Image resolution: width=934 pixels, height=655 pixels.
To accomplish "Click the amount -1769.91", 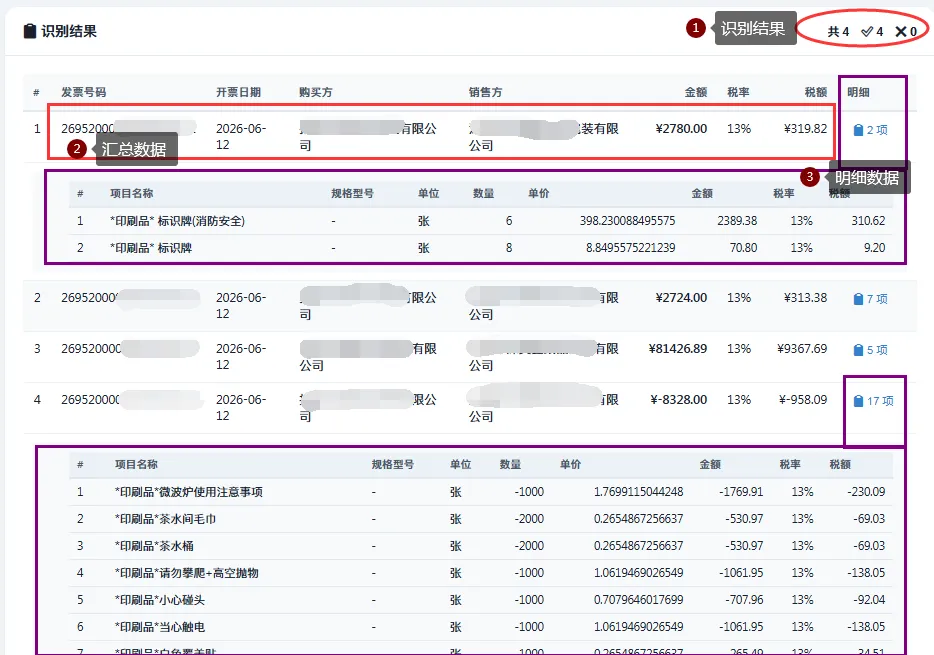I will click(x=741, y=492).
